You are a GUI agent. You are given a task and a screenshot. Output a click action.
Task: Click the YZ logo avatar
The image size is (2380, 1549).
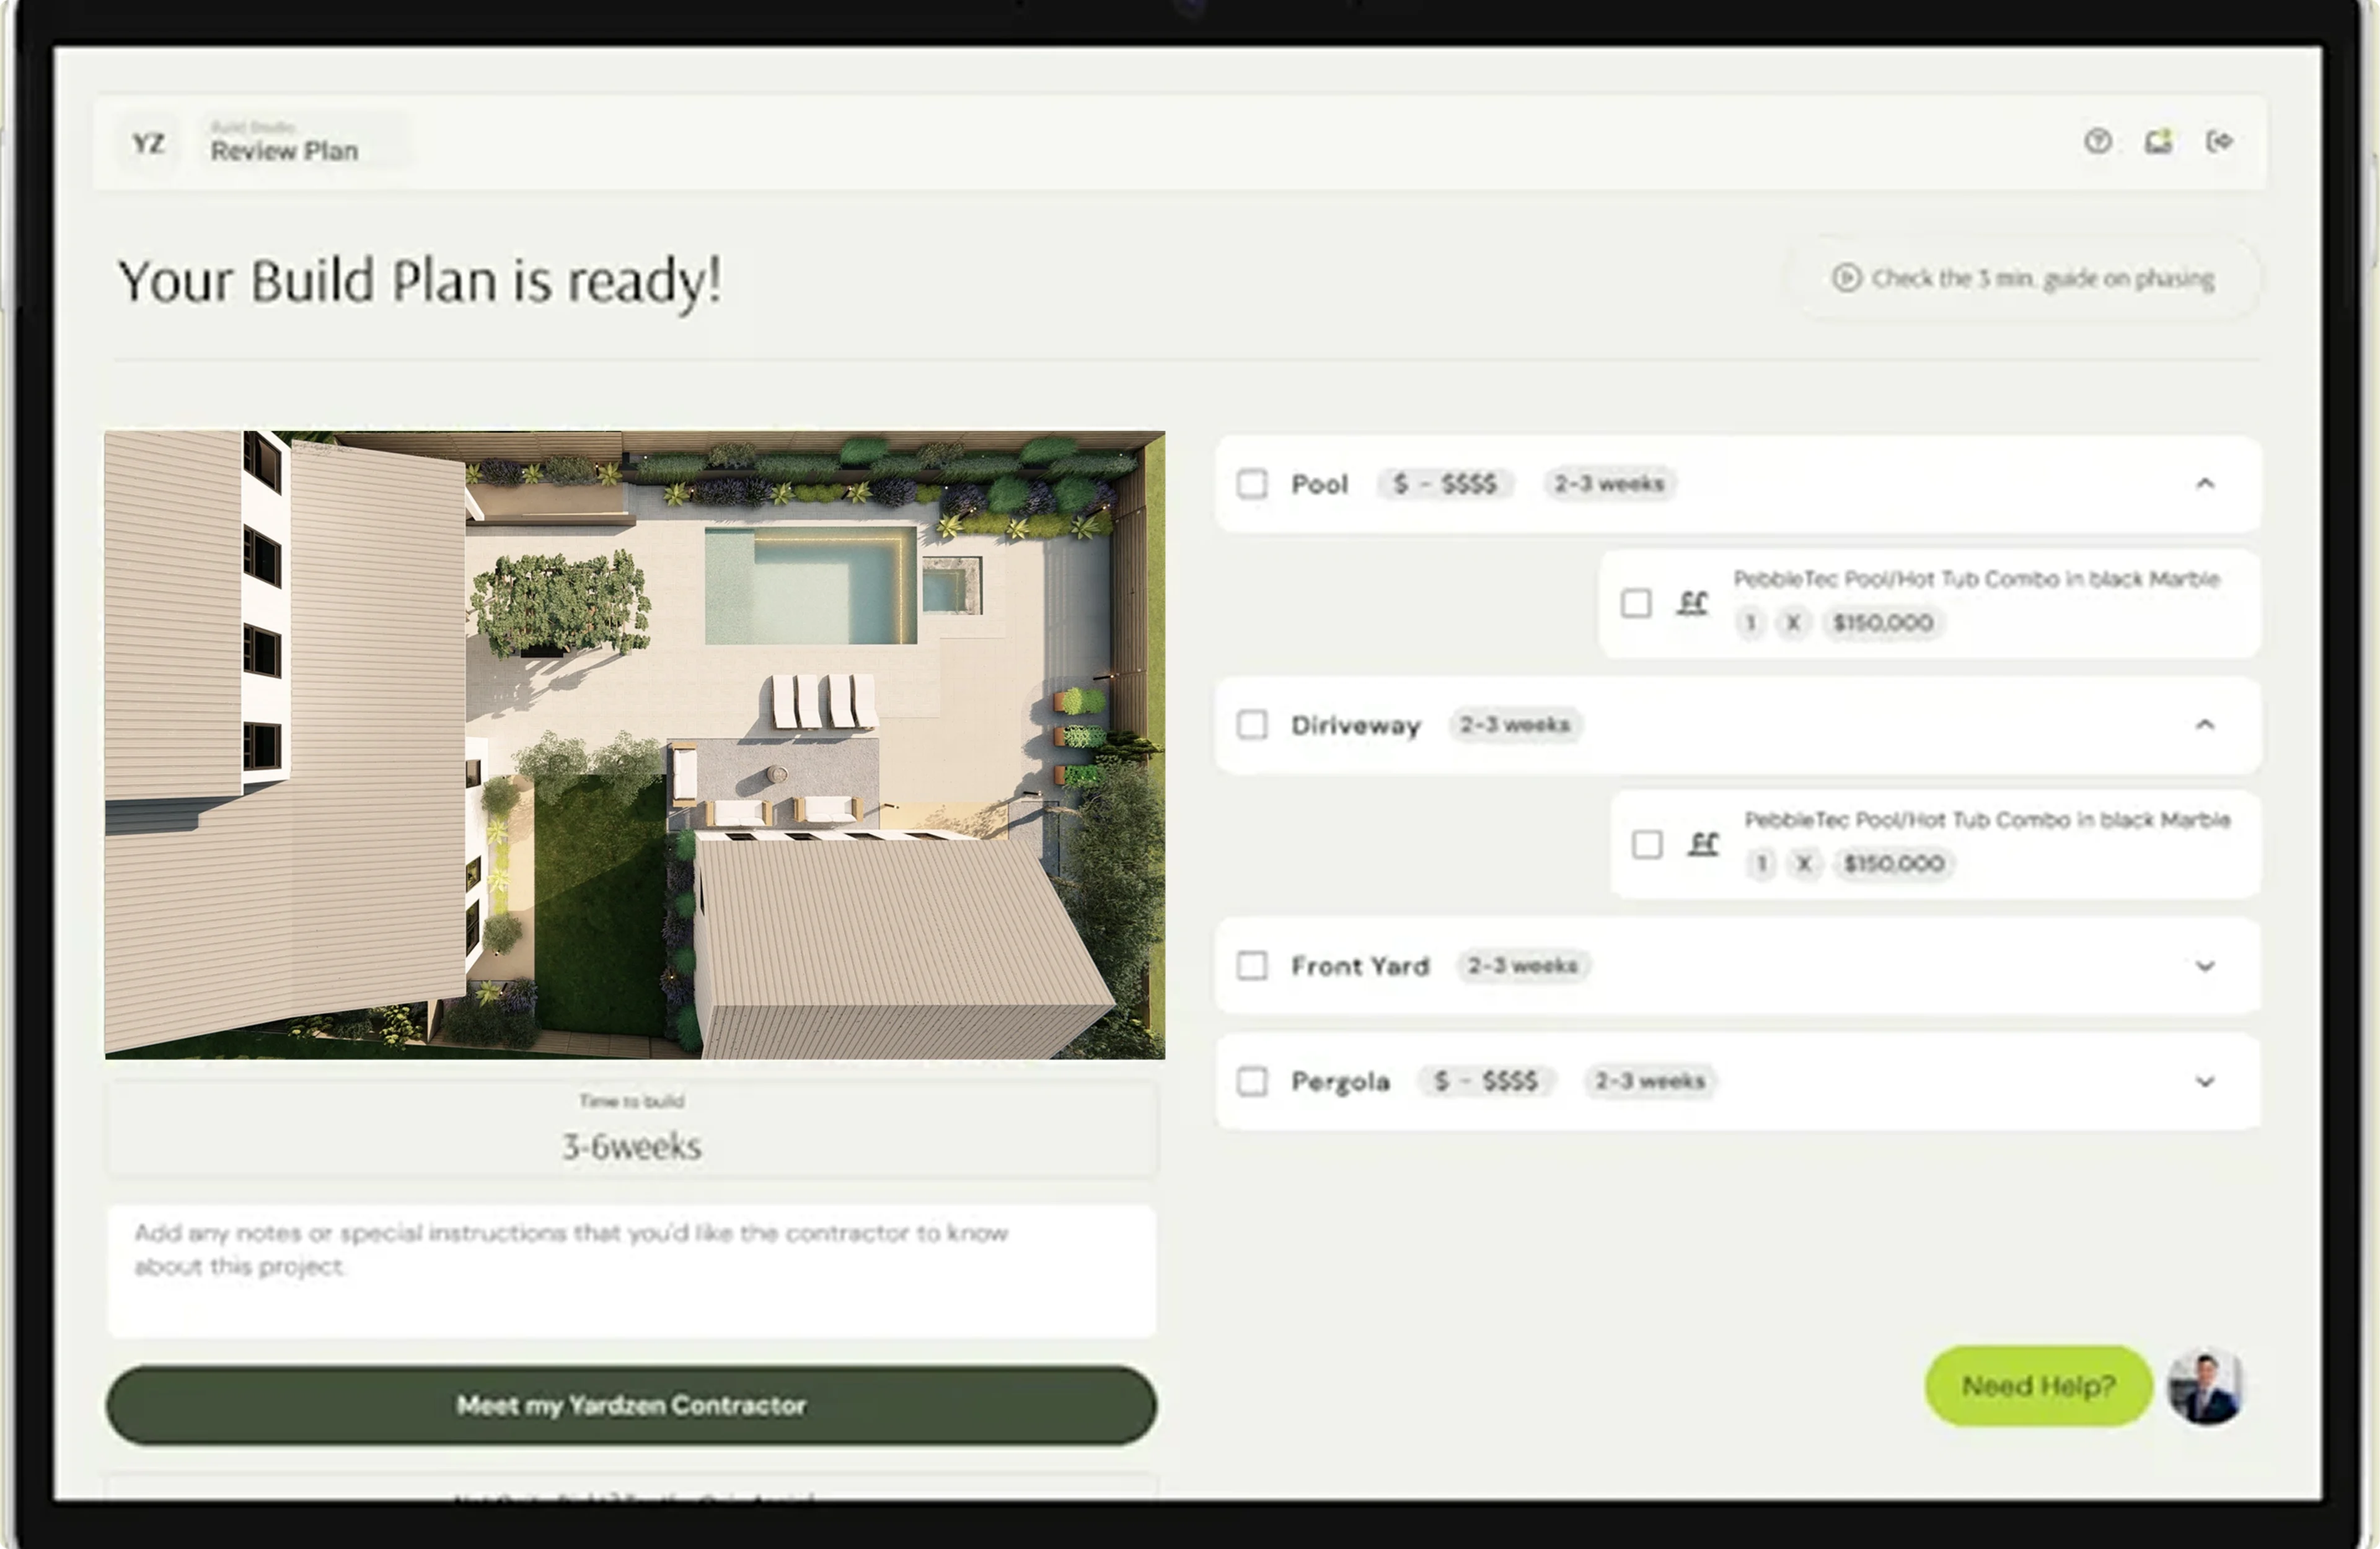148,144
